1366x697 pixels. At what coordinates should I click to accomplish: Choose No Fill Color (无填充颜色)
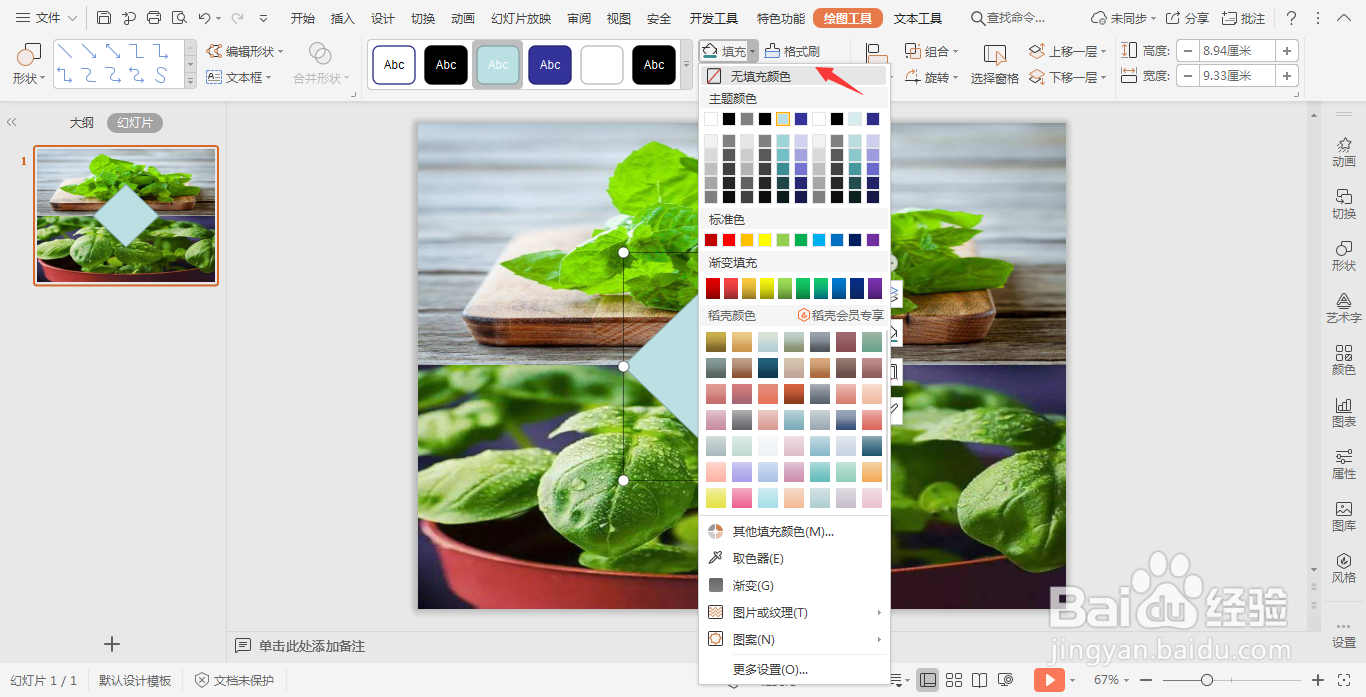(794, 76)
